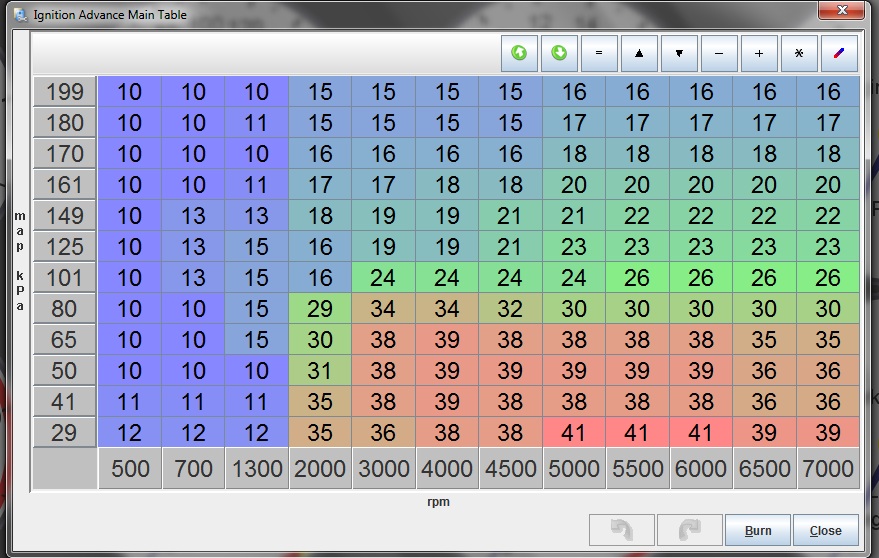Click the undo arrow button
The width and height of the screenshot is (879, 558).
click(x=622, y=530)
